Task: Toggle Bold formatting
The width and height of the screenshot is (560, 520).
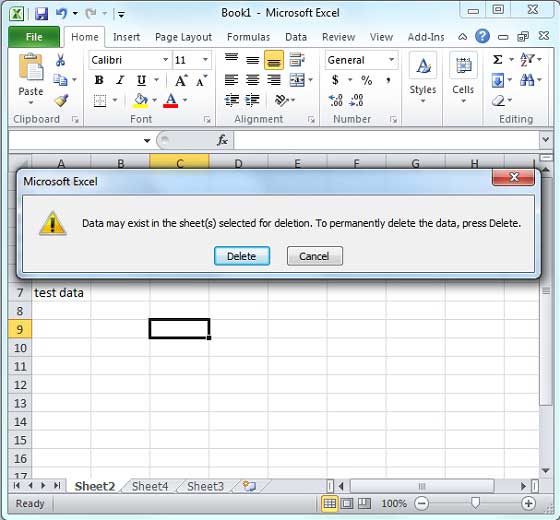Action: tap(99, 80)
